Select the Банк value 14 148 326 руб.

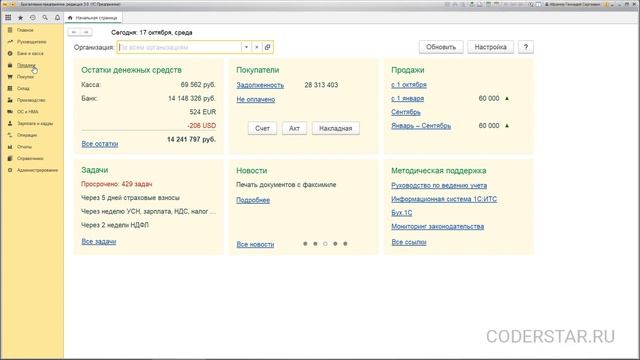tap(192, 98)
